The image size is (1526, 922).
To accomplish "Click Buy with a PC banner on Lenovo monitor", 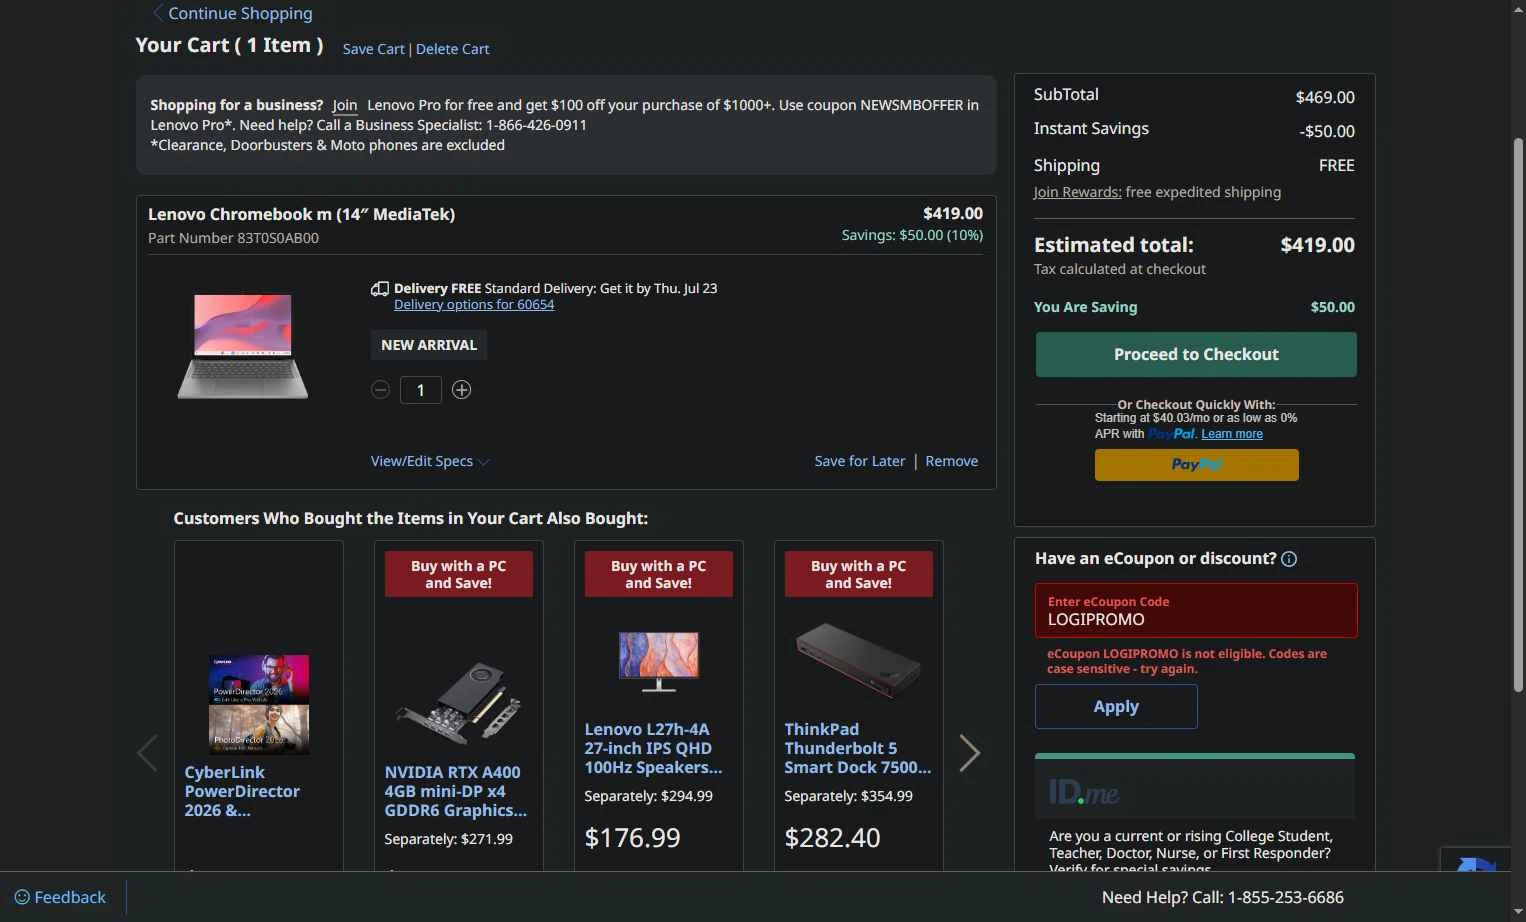I will pos(659,574).
